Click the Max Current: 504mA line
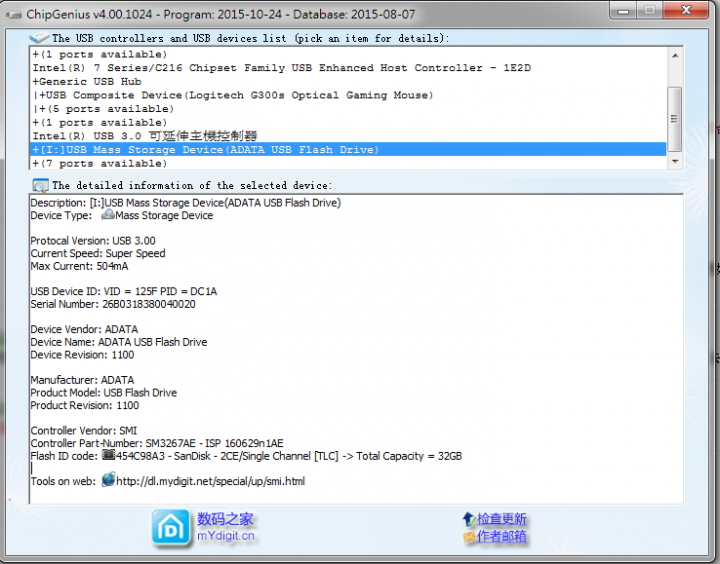The image size is (720, 564). click(79, 266)
